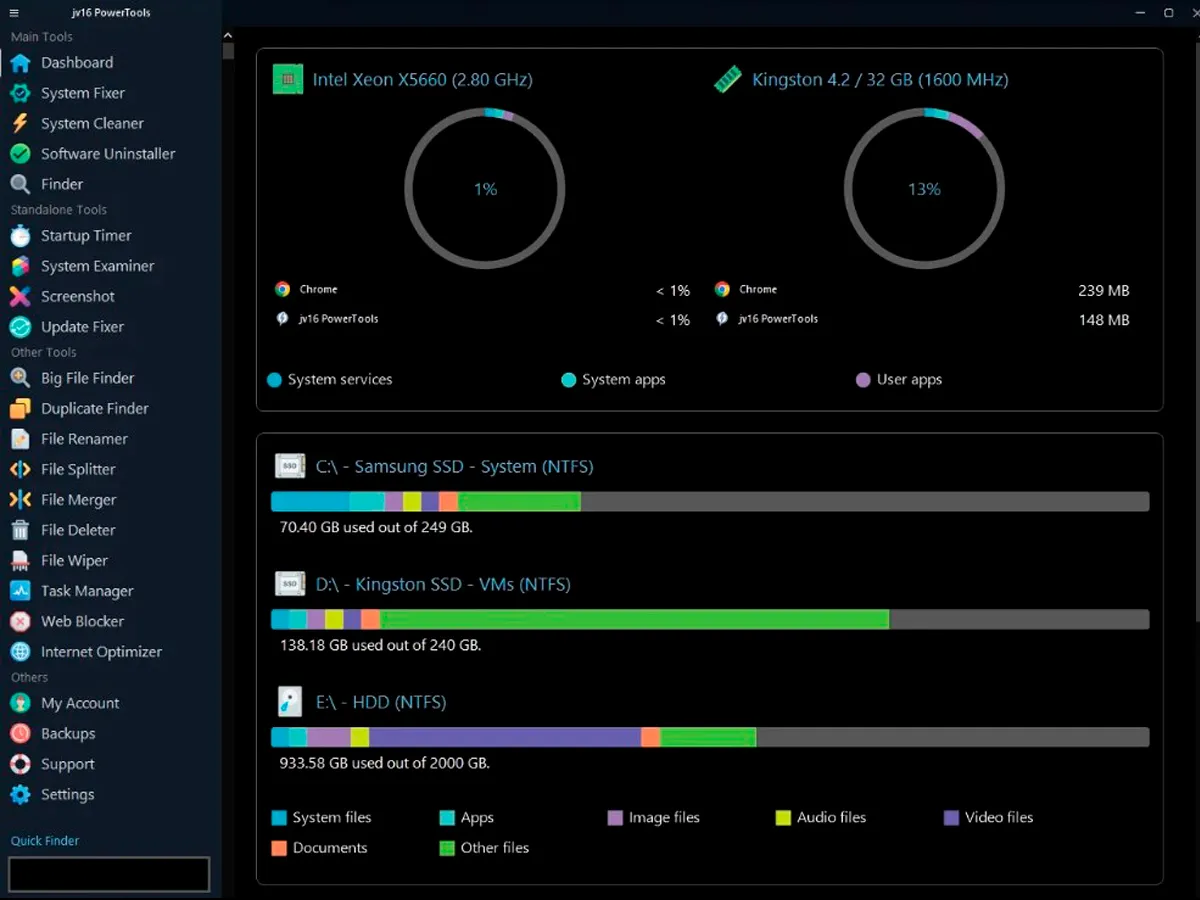Click the File Merger icon

[x=20, y=500]
